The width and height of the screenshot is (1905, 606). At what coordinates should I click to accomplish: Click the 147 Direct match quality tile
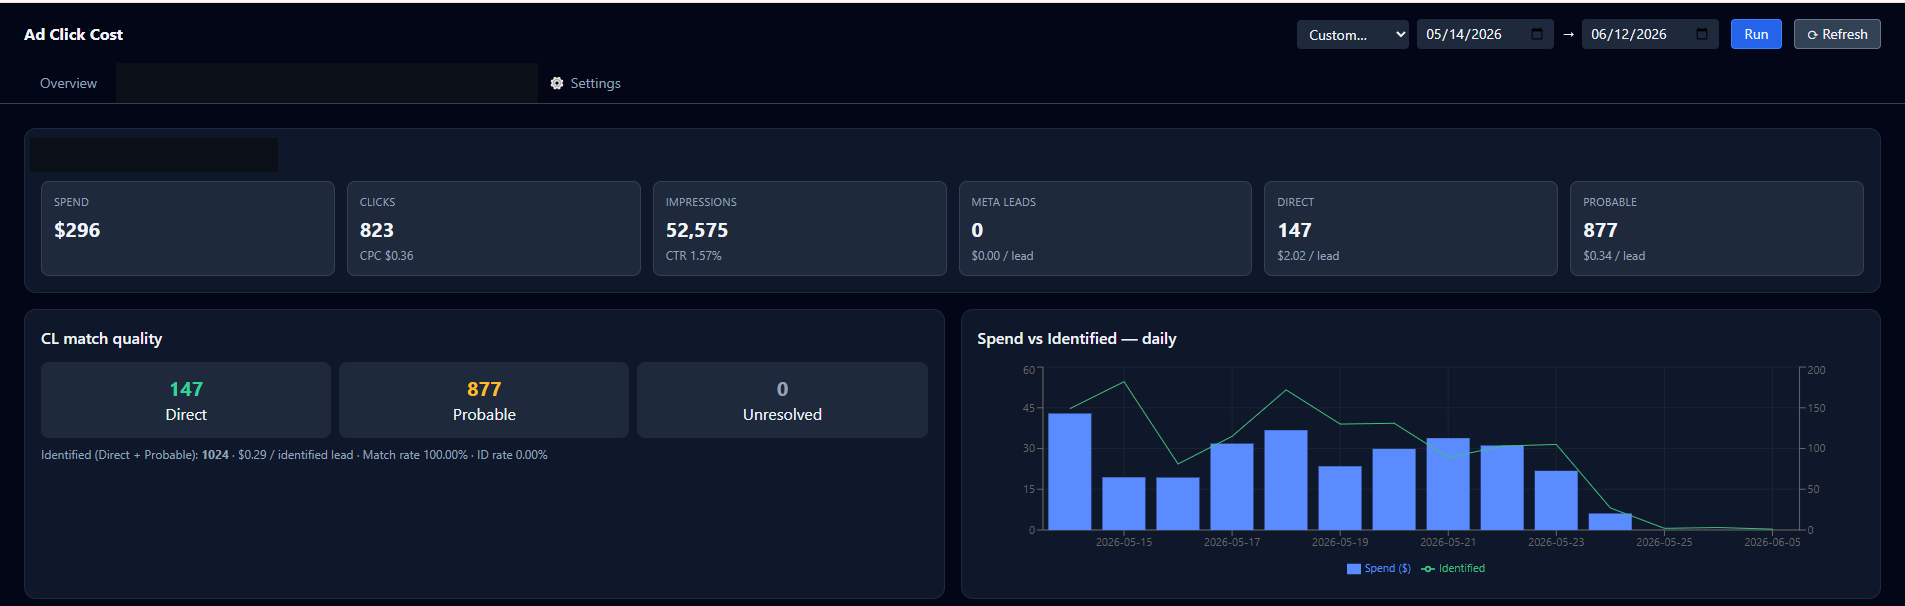[x=186, y=400]
